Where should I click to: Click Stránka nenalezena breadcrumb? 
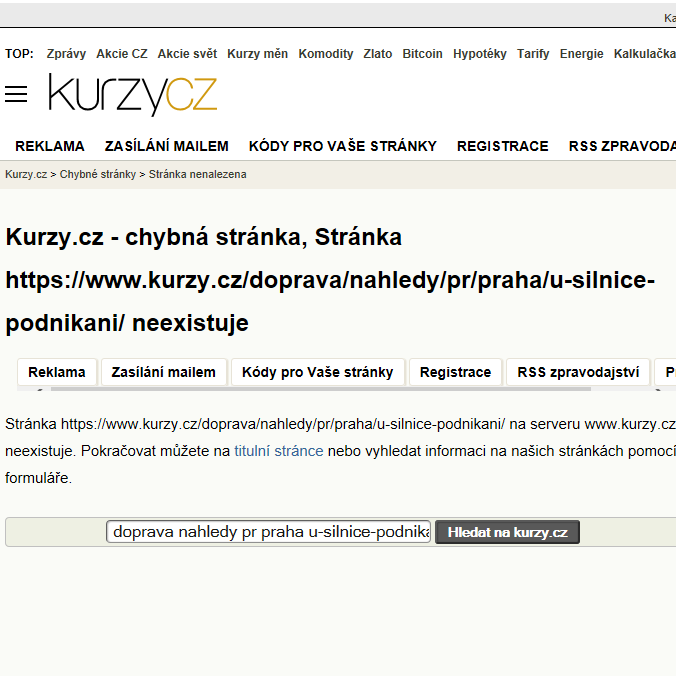coord(197,174)
